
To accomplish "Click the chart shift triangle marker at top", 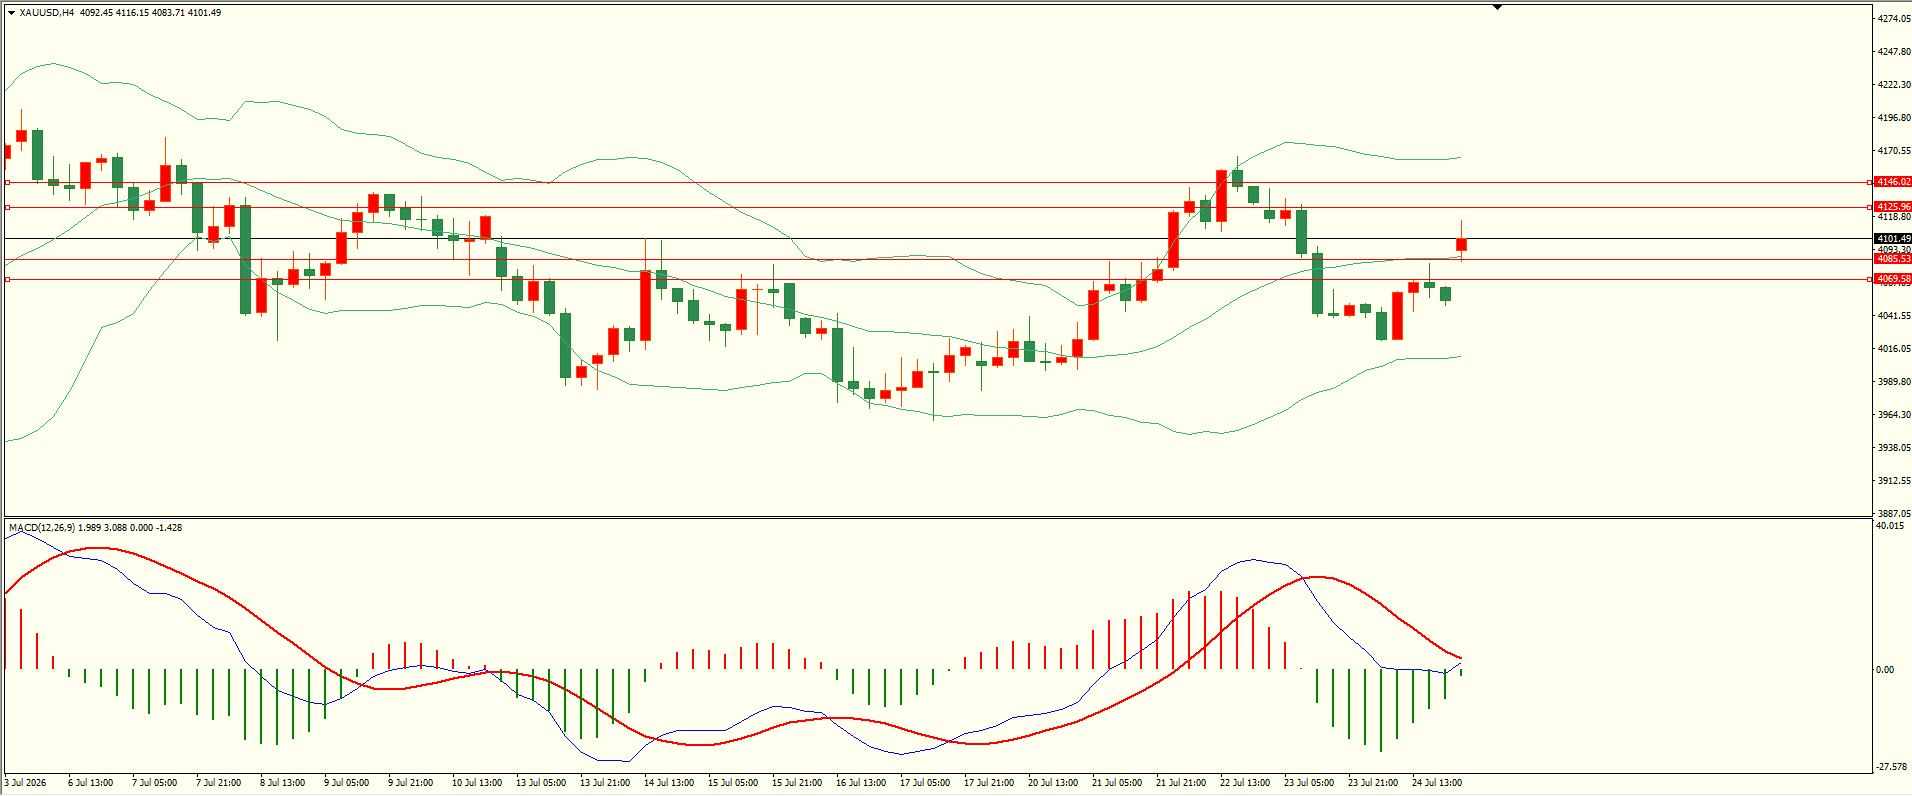I will 1497,7.
